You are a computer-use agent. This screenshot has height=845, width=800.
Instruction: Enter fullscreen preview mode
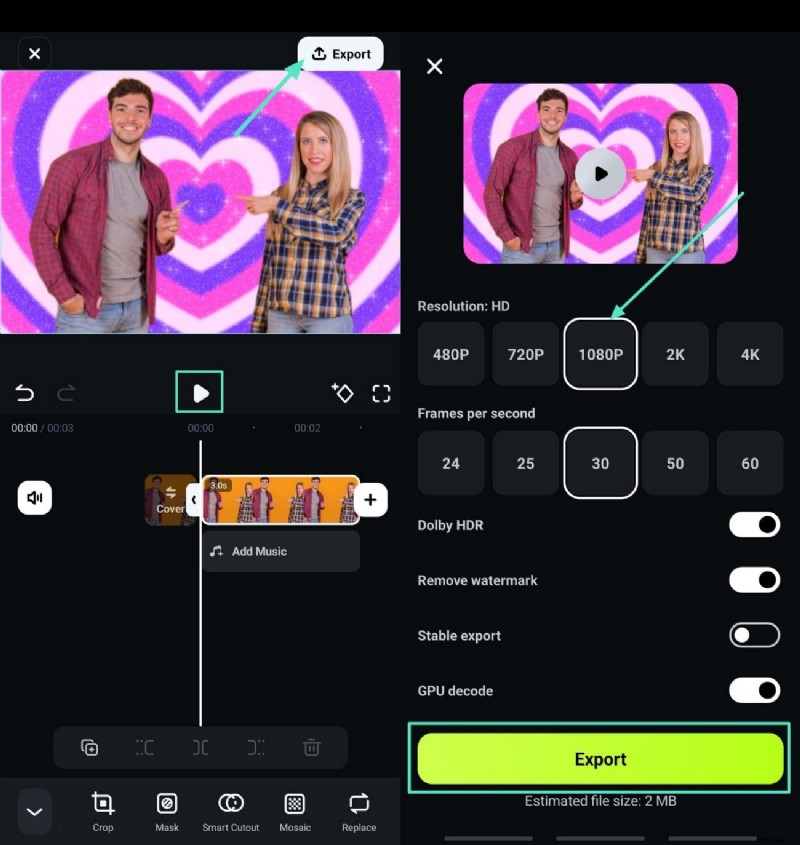click(381, 393)
